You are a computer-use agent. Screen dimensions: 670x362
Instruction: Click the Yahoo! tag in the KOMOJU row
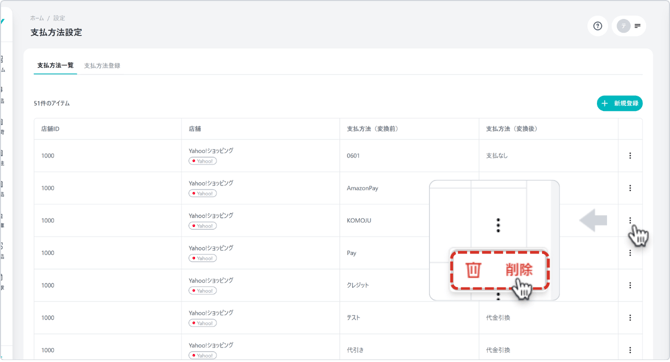[x=203, y=226]
